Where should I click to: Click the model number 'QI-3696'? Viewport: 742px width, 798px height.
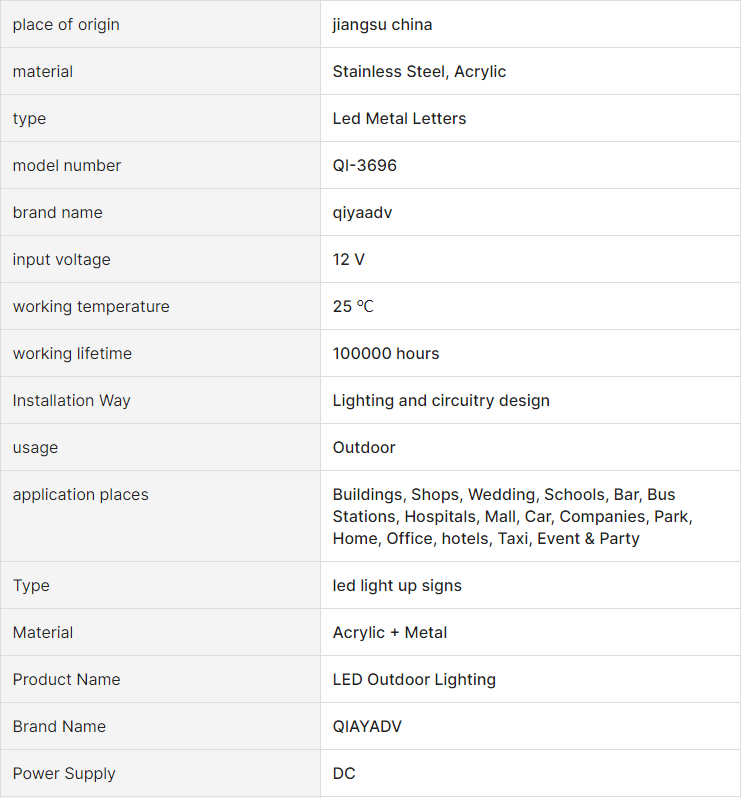pos(364,165)
